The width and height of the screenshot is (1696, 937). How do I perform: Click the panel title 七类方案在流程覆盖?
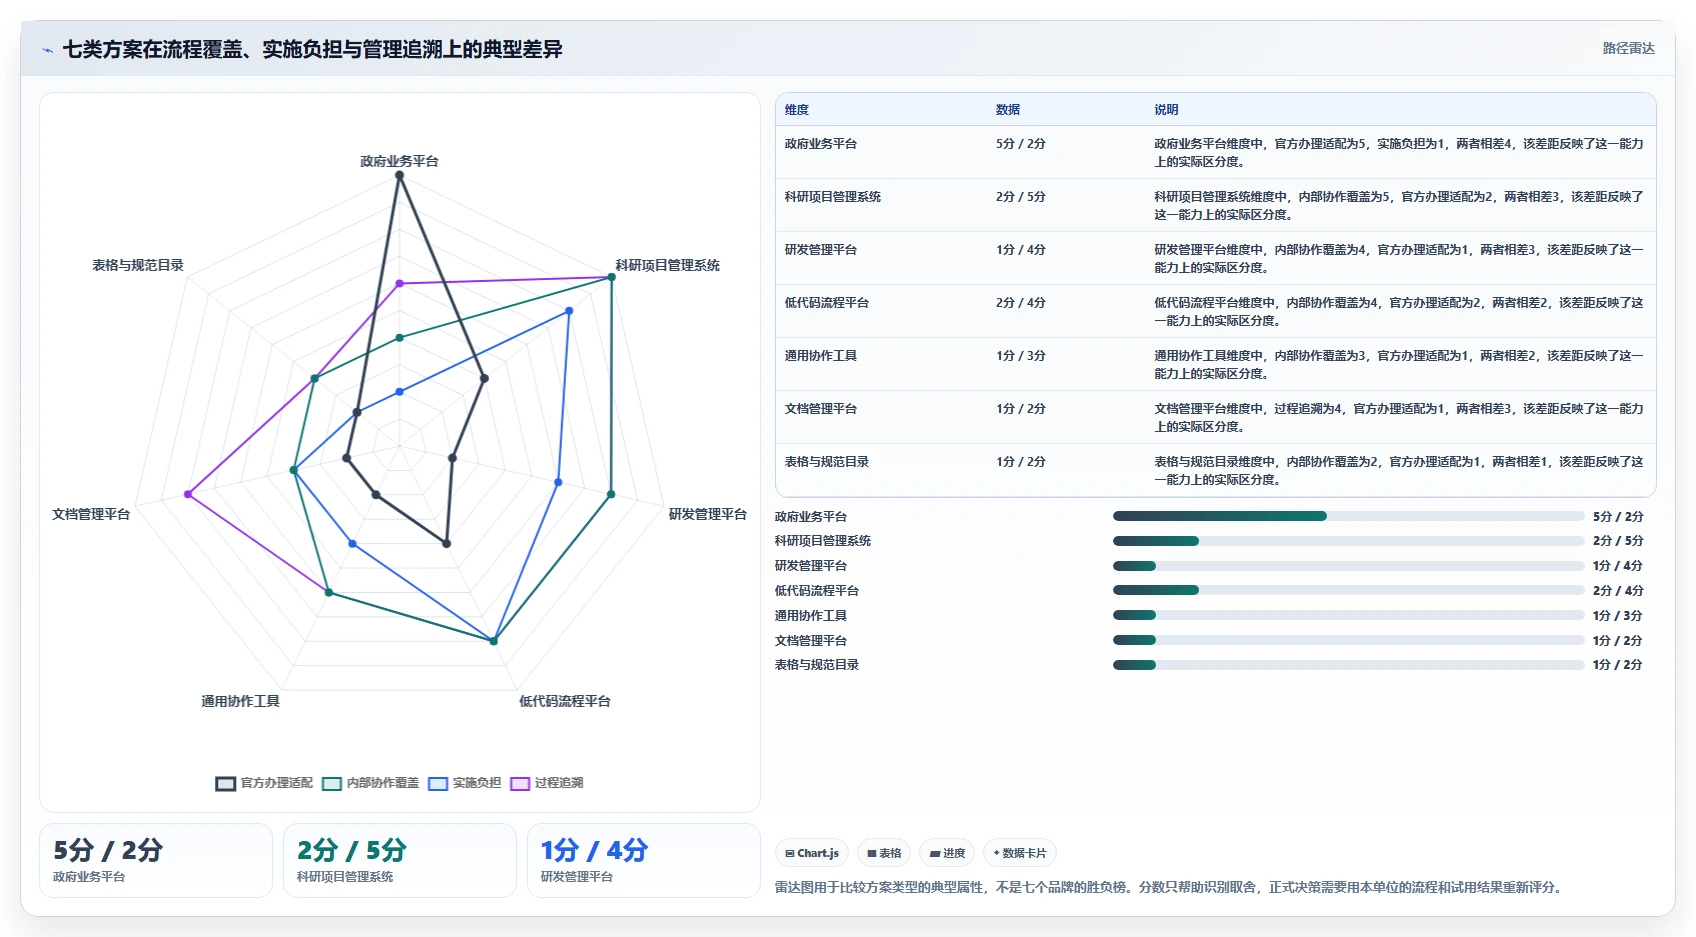coord(312,50)
